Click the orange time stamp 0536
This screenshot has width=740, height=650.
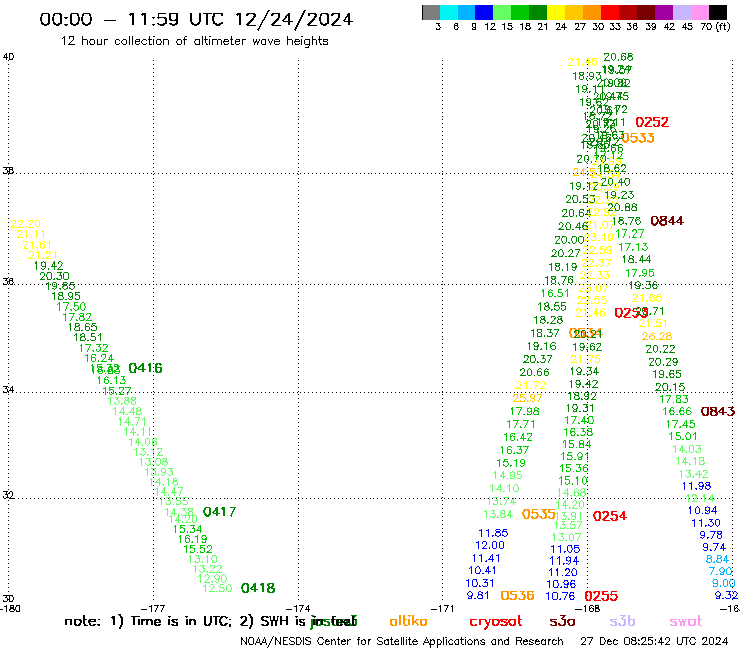(517, 596)
